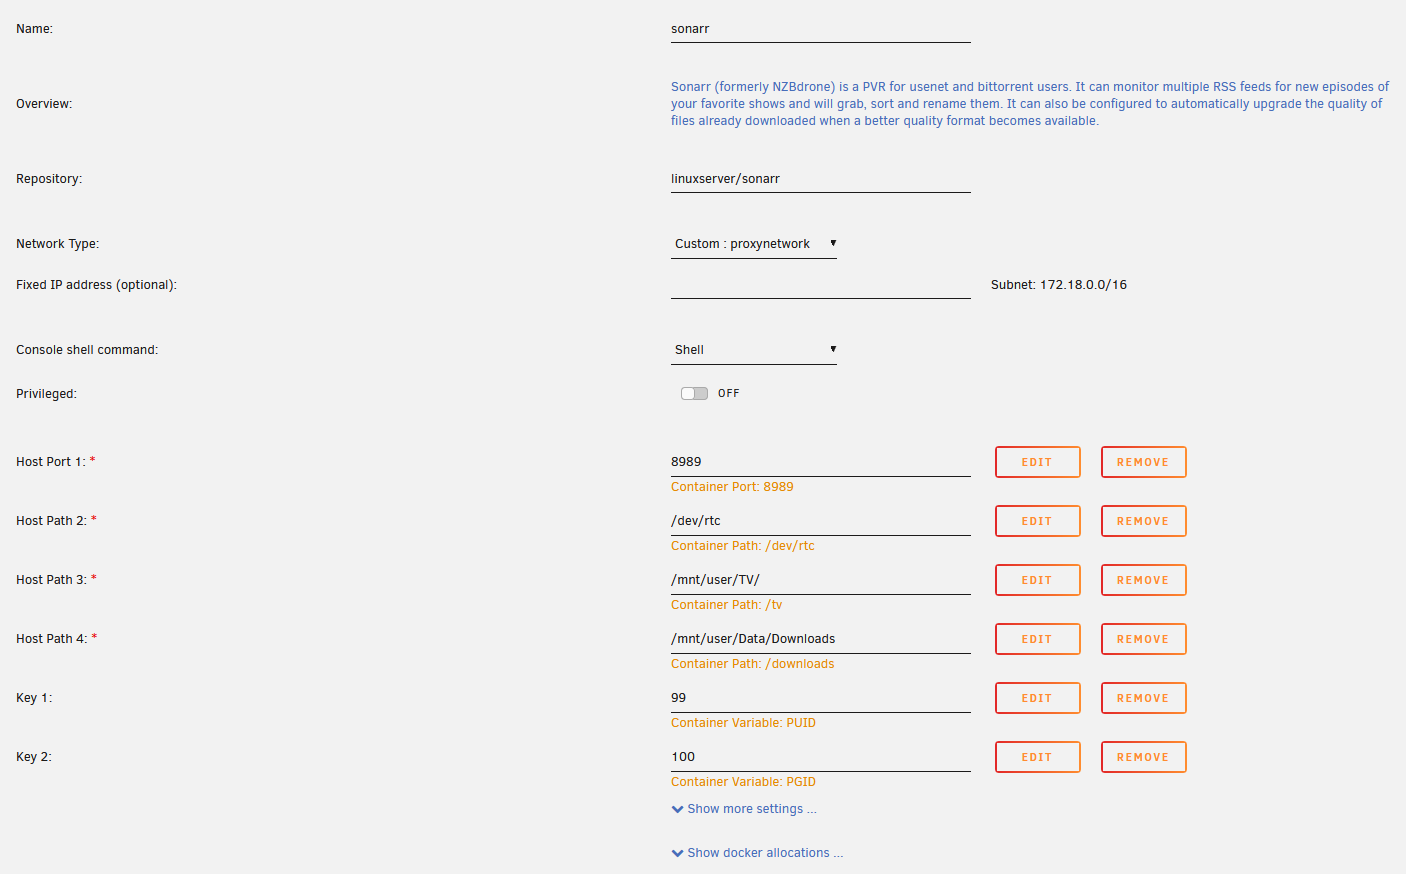Expand Show more settings

point(744,809)
